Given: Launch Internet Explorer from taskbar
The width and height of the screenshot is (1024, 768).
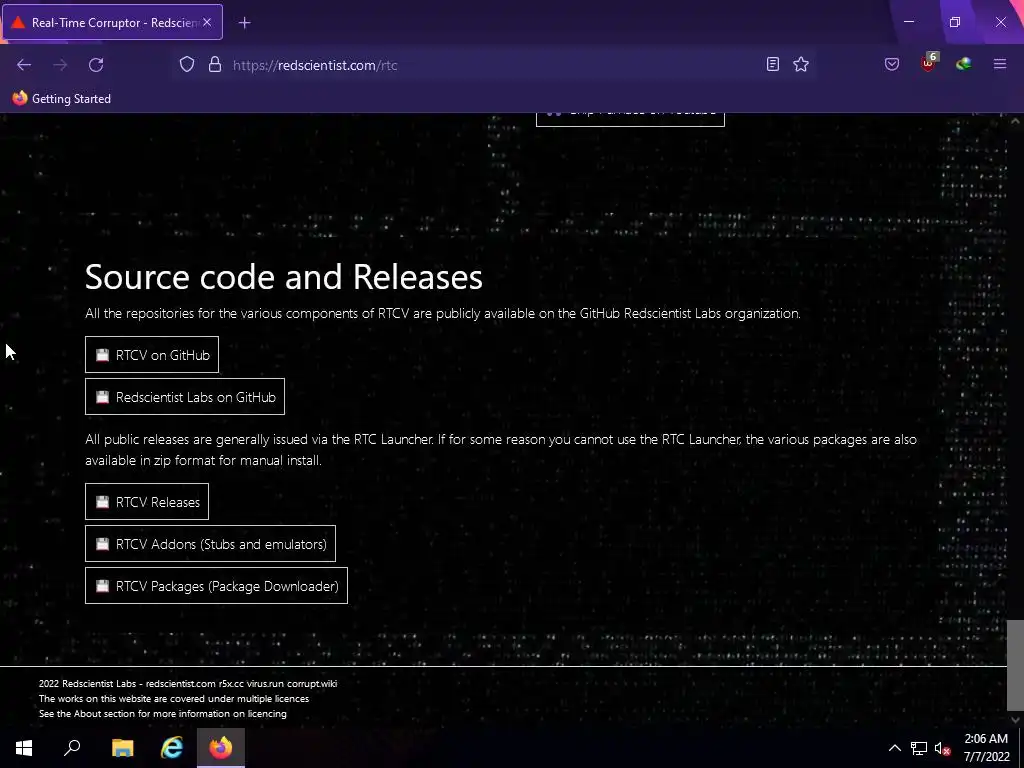Looking at the screenshot, I should click(172, 747).
